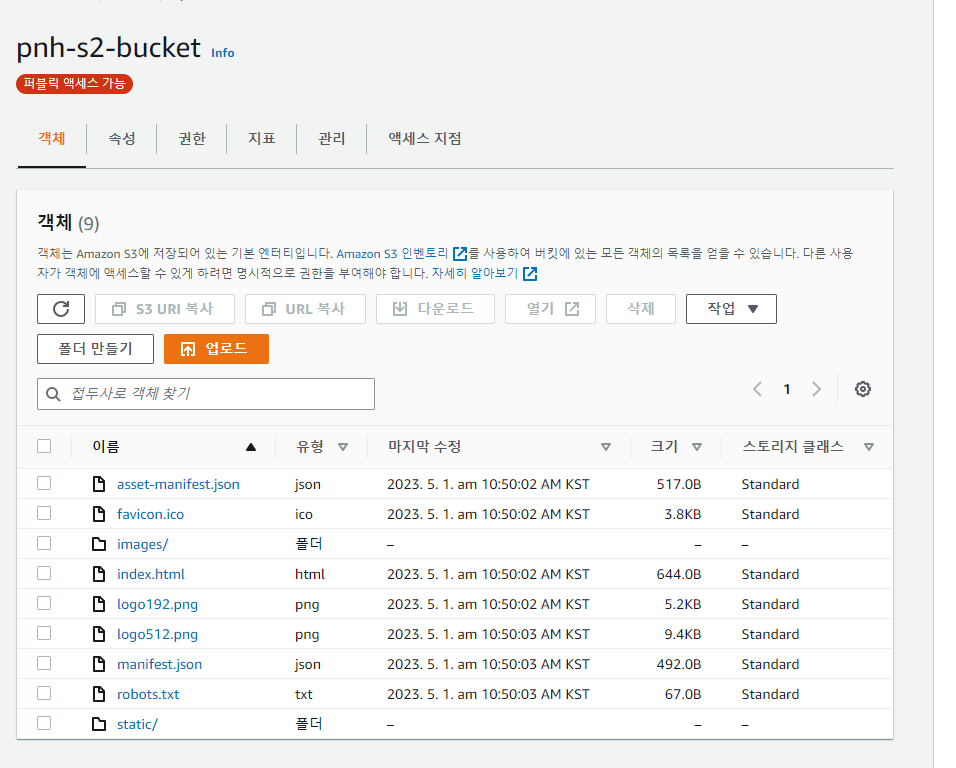Switch to the 액세스 지점 tab
Viewport: 956px width, 768px height.
pos(425,139)
